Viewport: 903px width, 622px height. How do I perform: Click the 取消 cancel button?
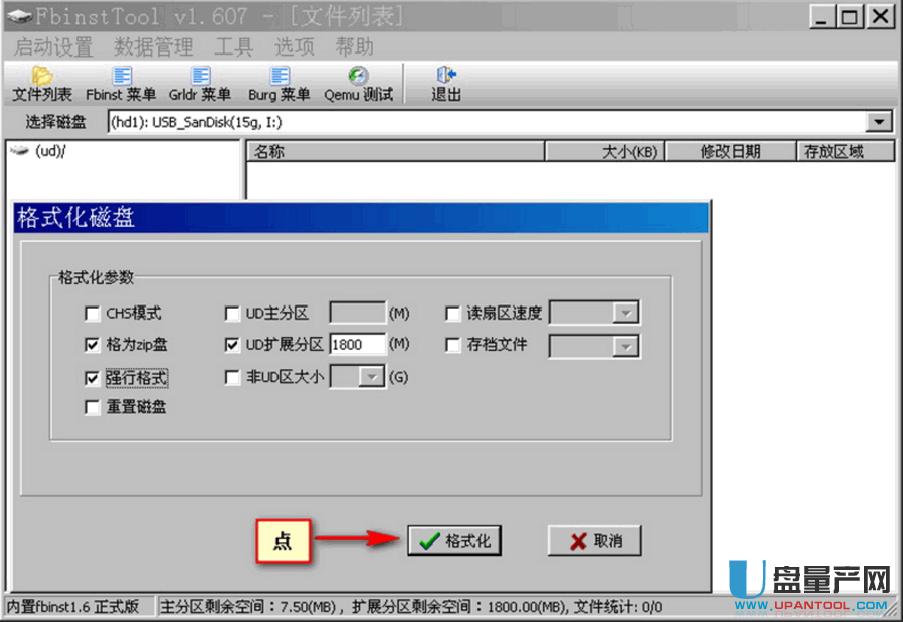[x=594, y=541]
